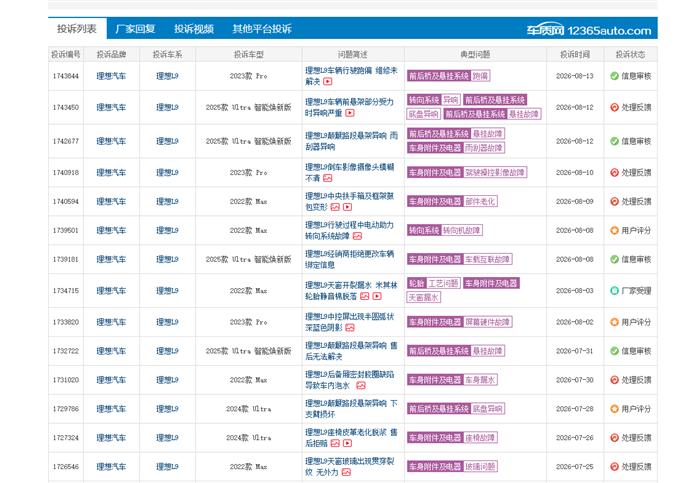The height and width of the screenshot is (483, 700).
Task: Open the image icon of complaint 1727324
Action: coord(335,443)
